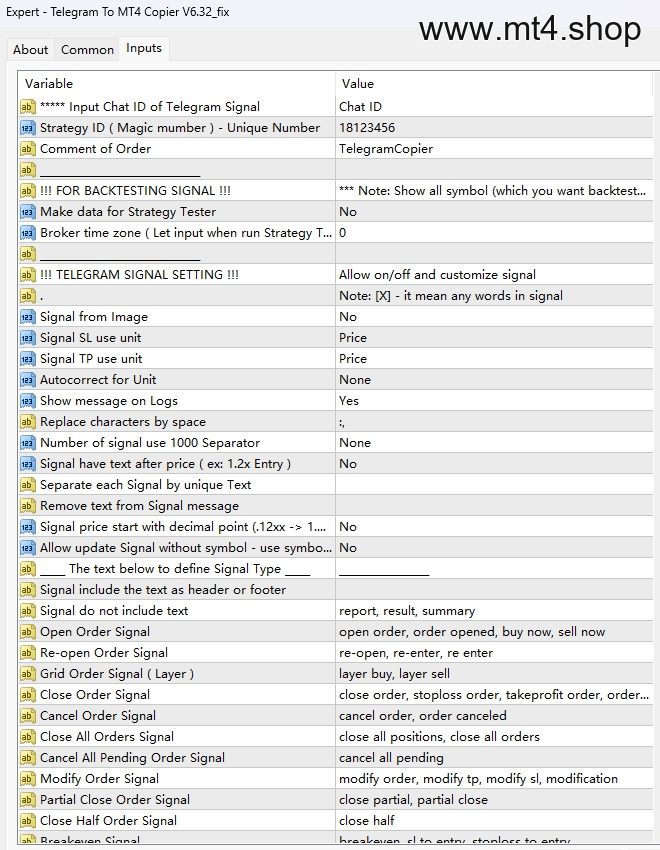Select the 'cancel all pending' value
The image size is (660, 850).
point(494,758)
